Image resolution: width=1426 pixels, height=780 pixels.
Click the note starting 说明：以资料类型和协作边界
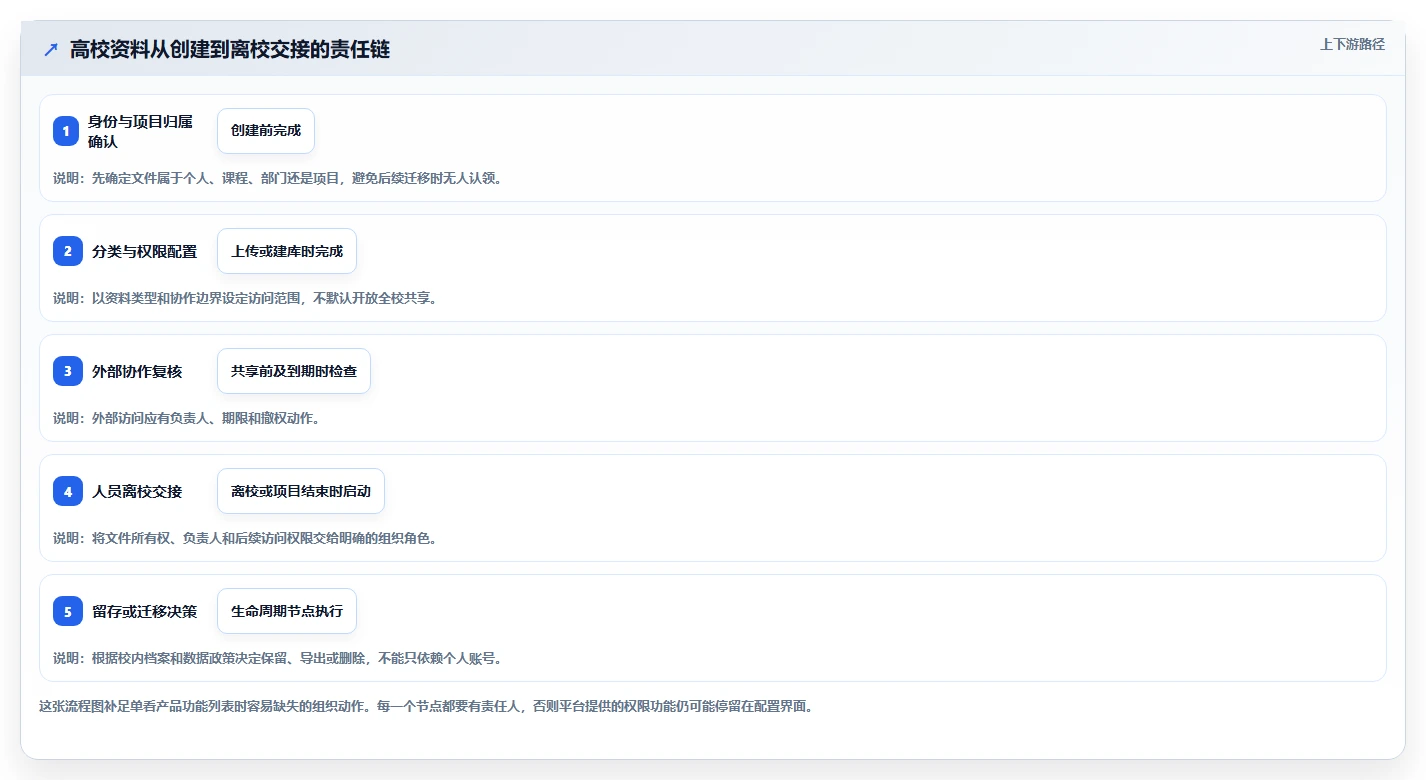[245, 298]
